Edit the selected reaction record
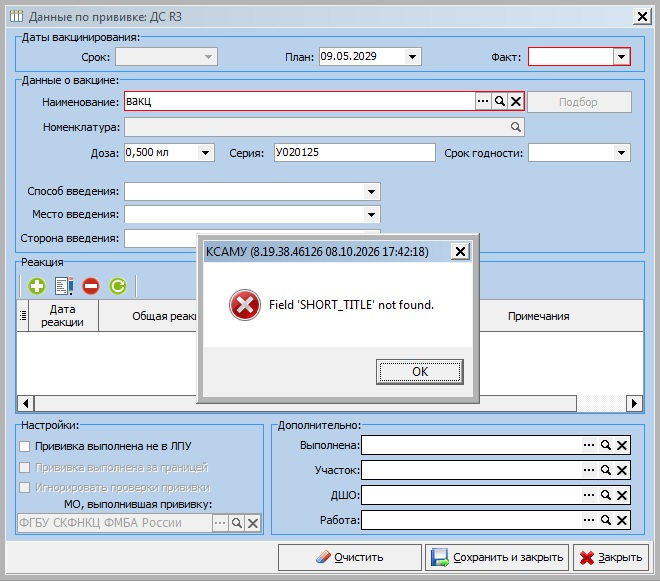 pos(64,286)
